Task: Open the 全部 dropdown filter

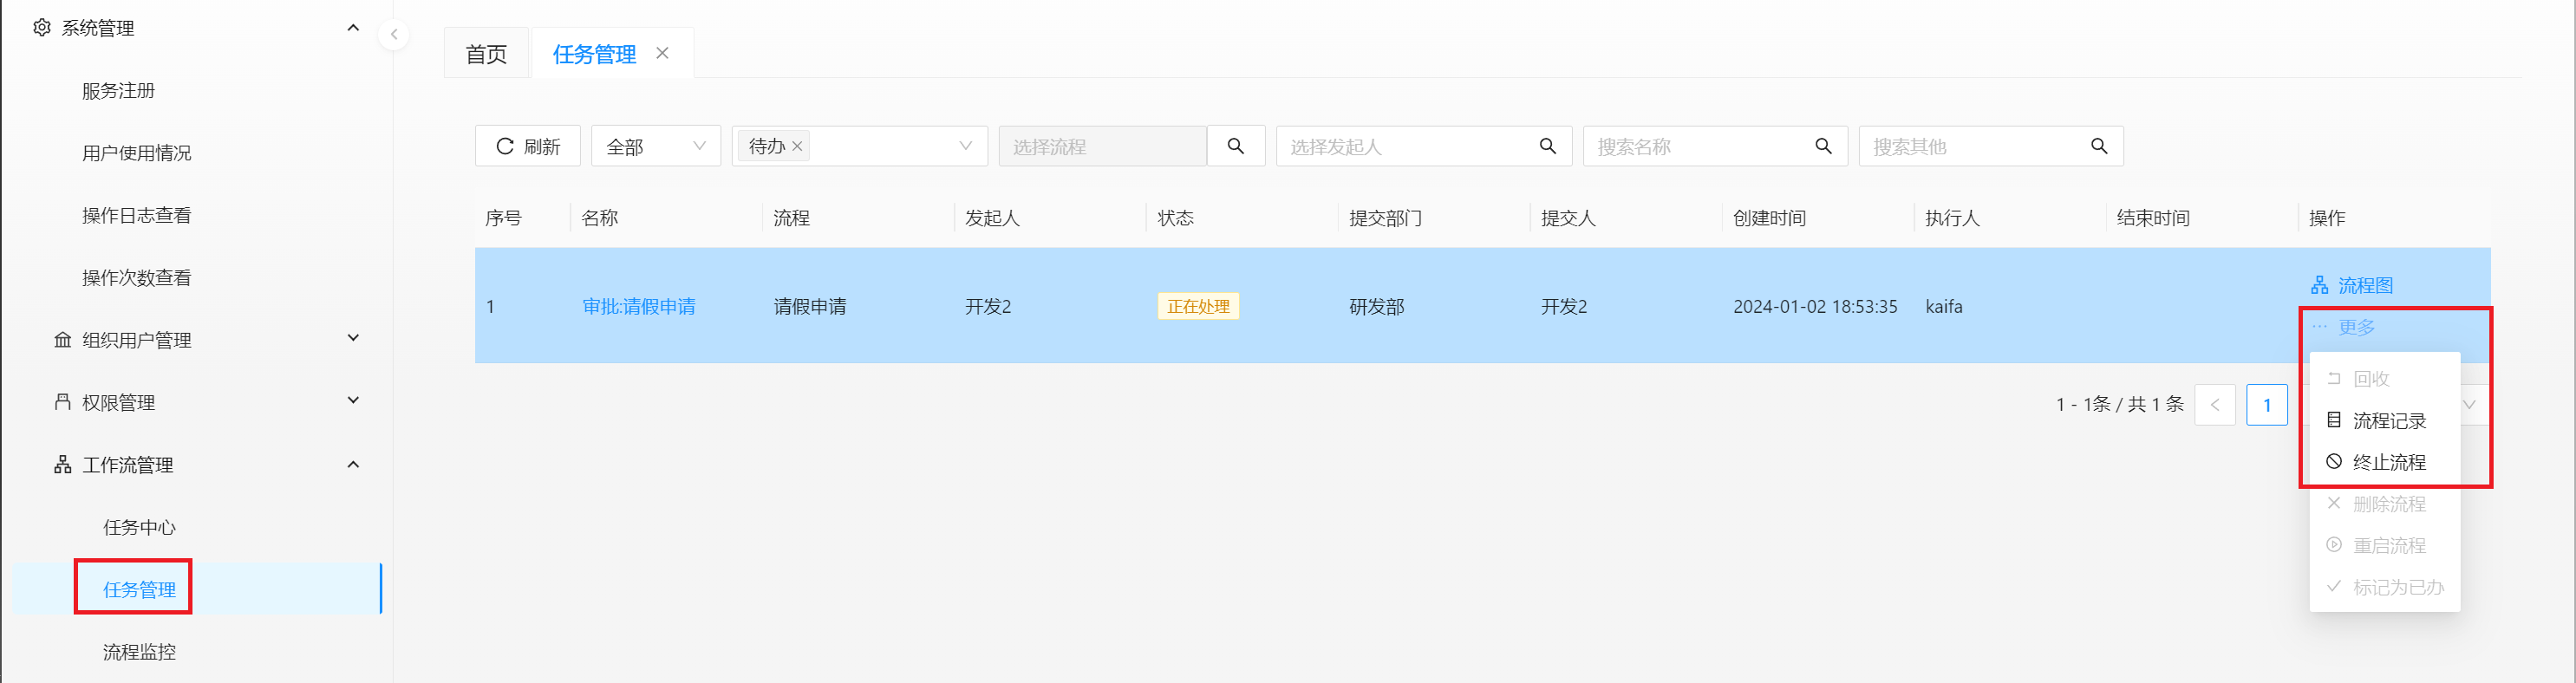Action: (656, 146)
